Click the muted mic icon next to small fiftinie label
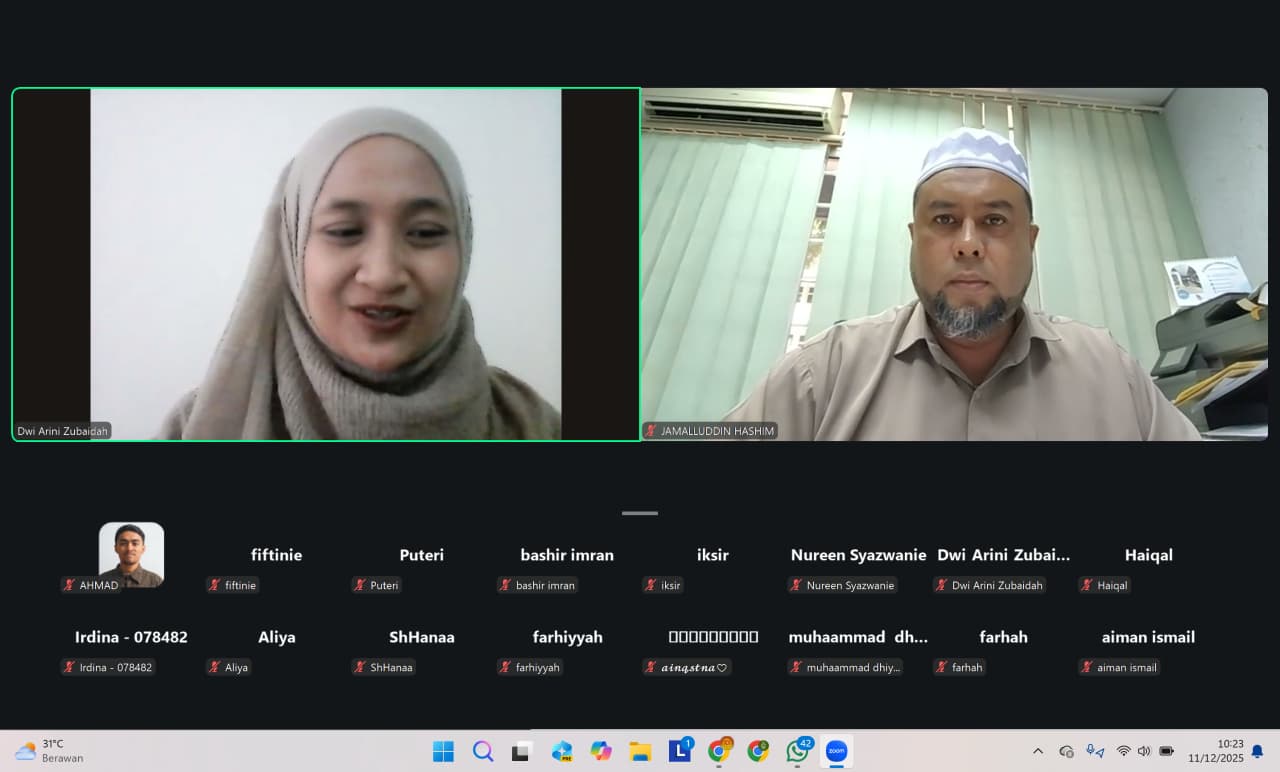Viewport: 1280px width, 772px height. [x=215, y=585]
